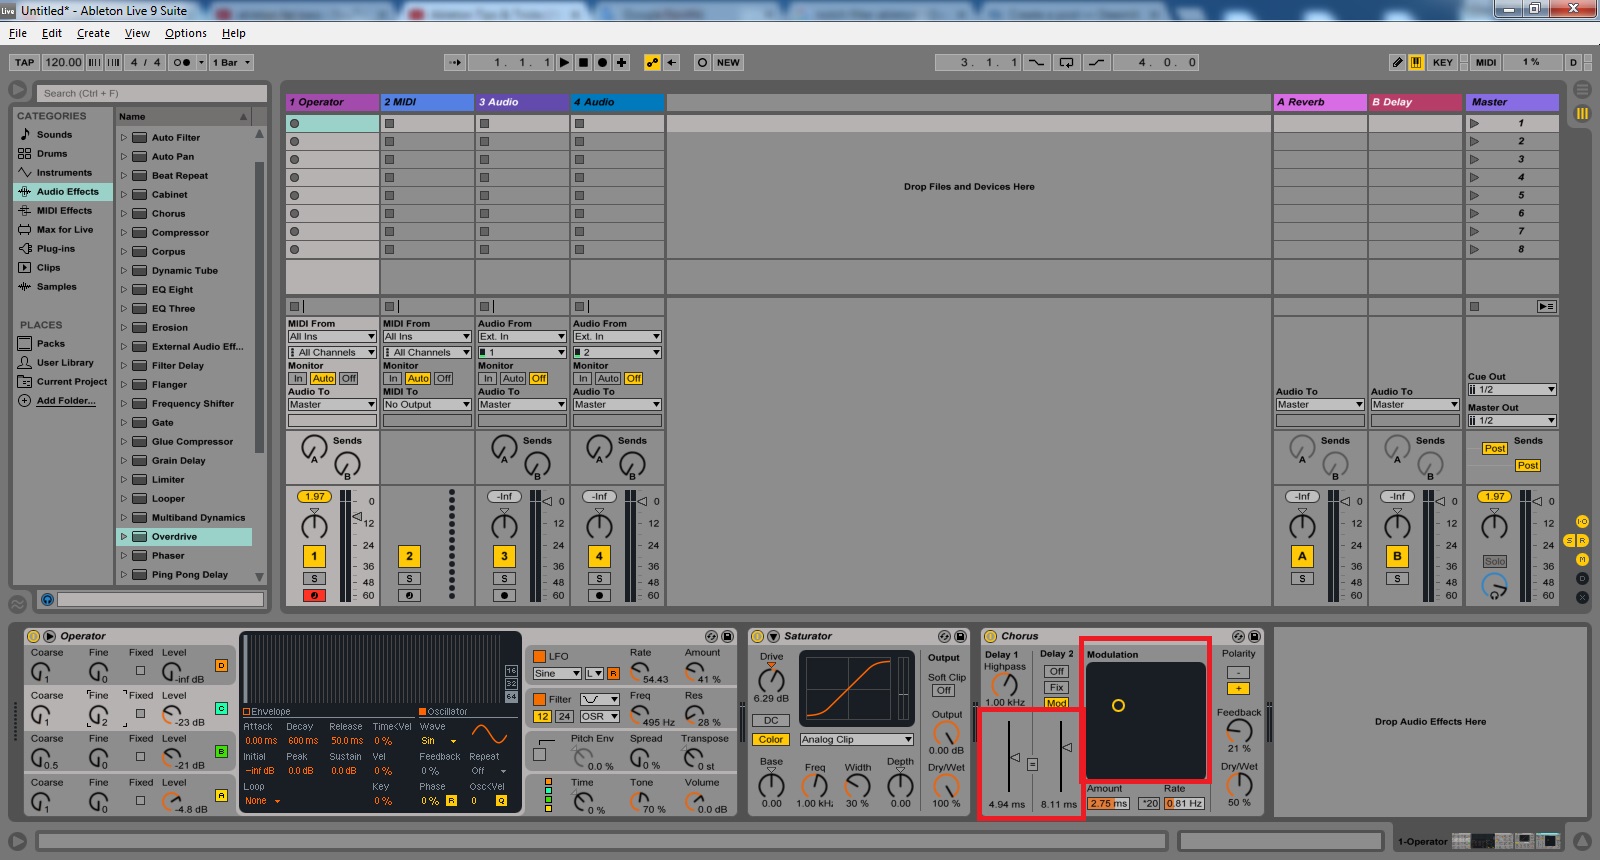Toggle the Loop switch icon
This screenshot has width=1600, height=860.
click(x=1067, y=62)
